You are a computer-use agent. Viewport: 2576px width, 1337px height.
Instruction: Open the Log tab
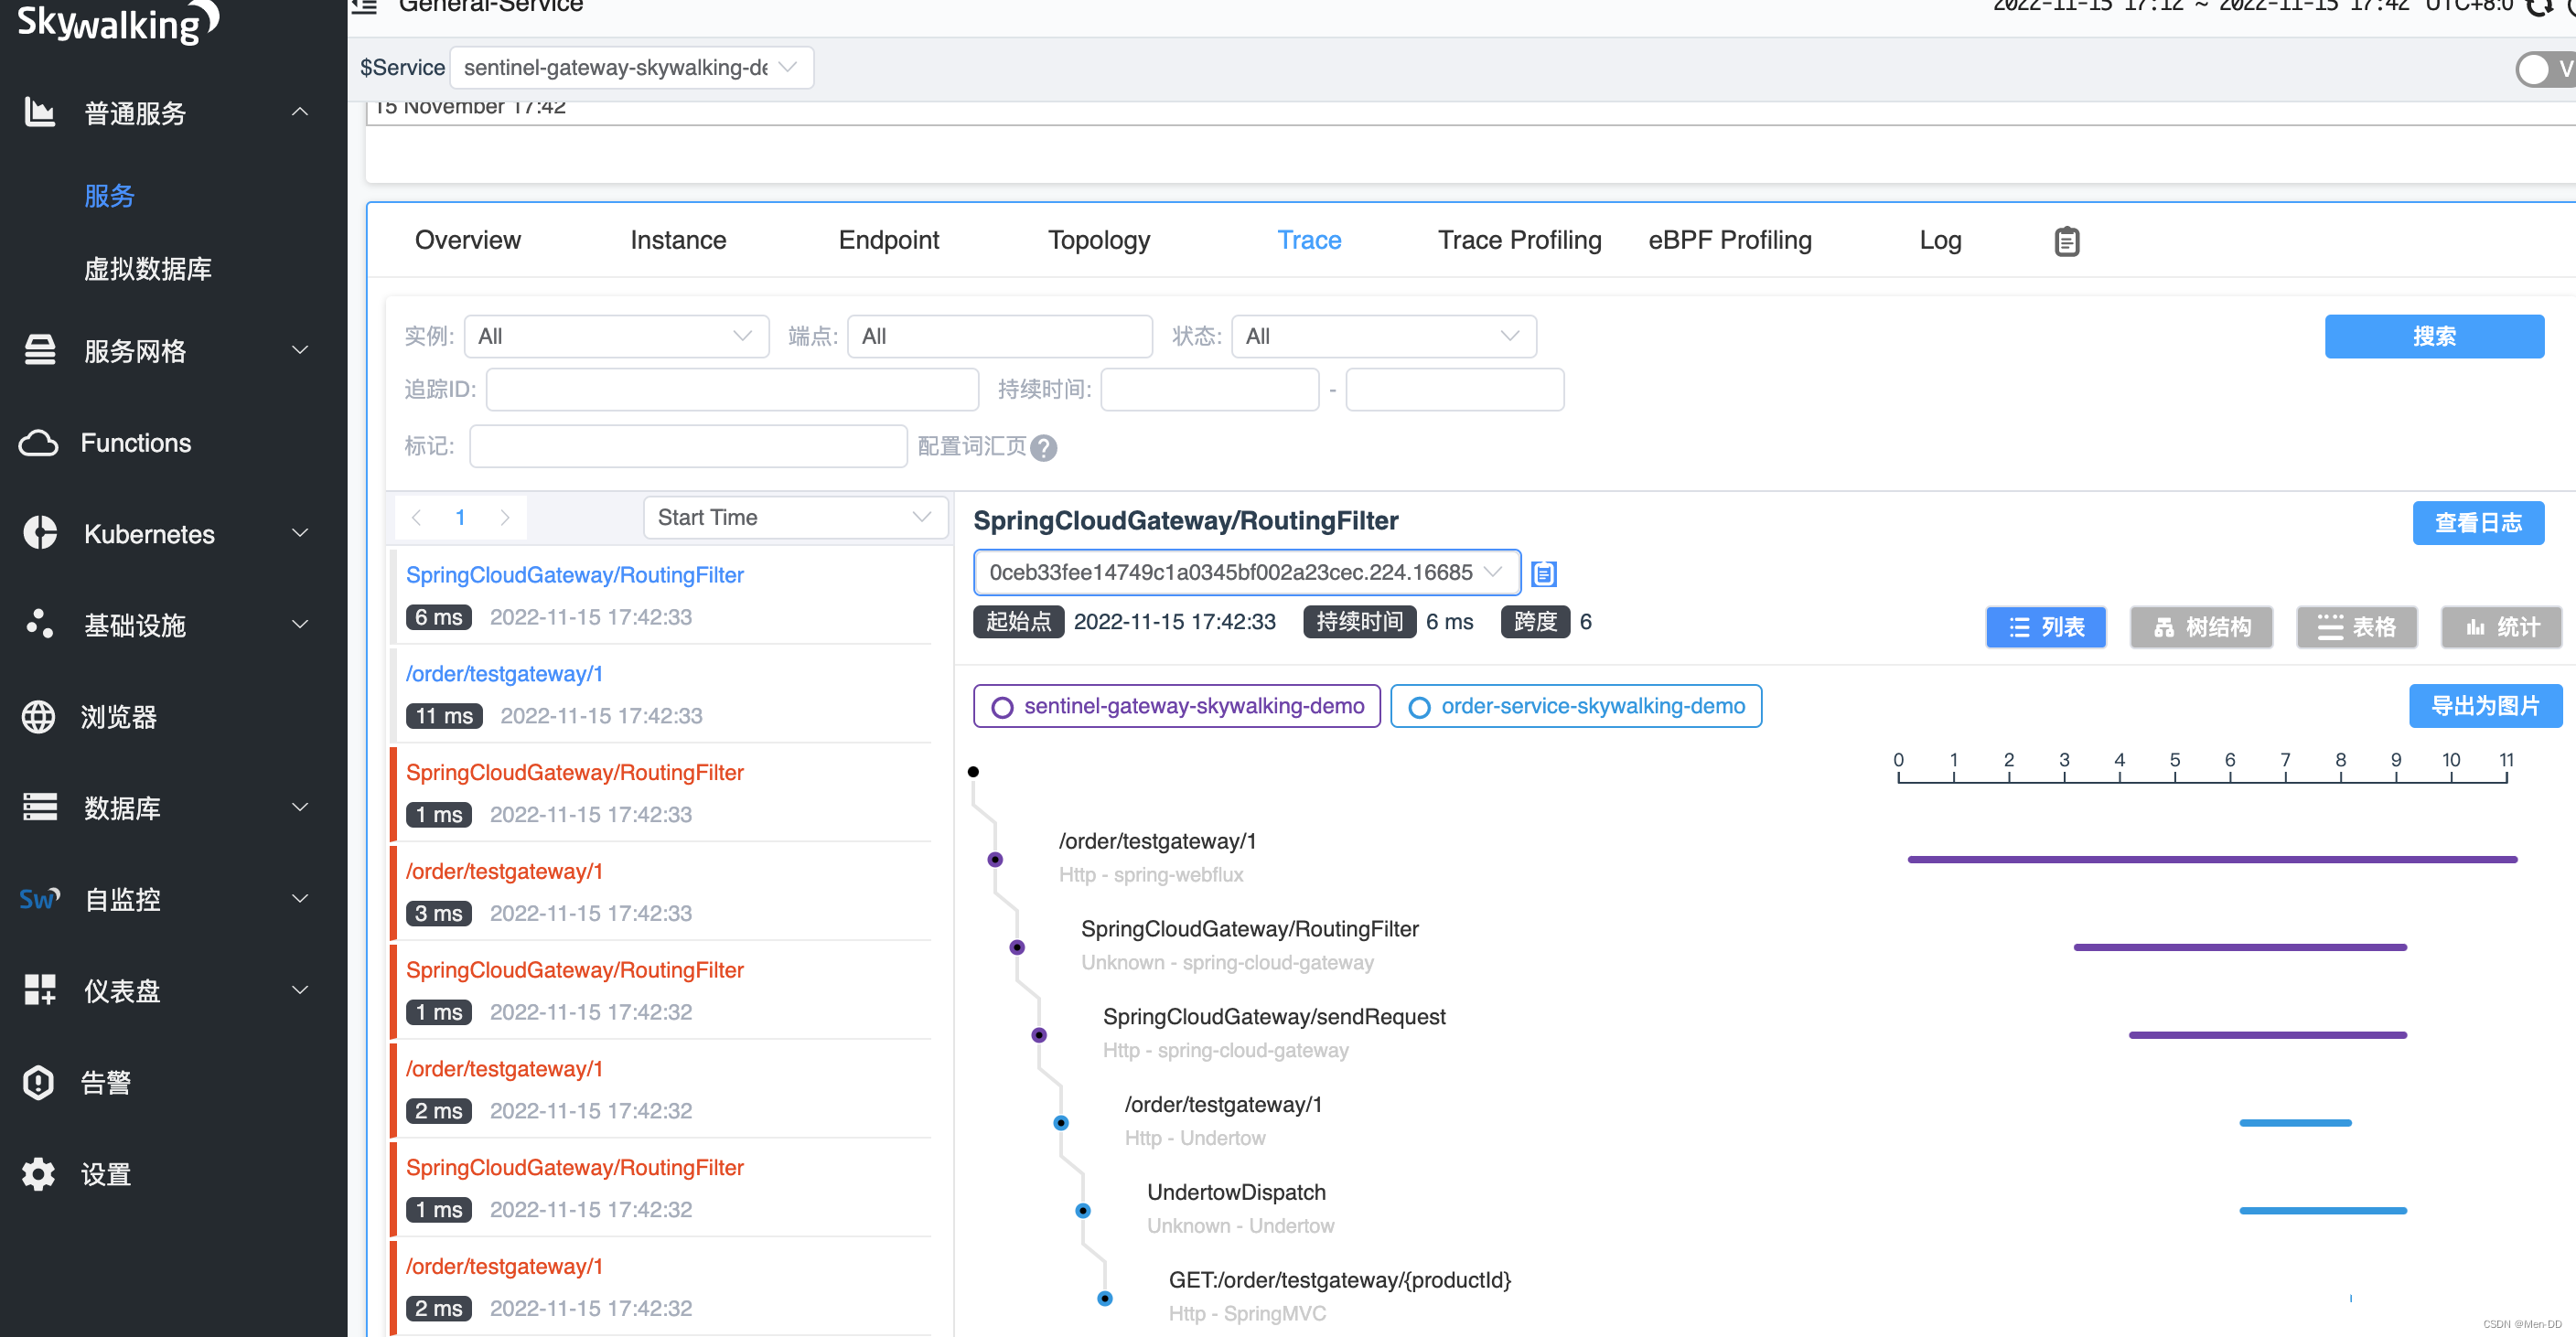[1940, 240]
